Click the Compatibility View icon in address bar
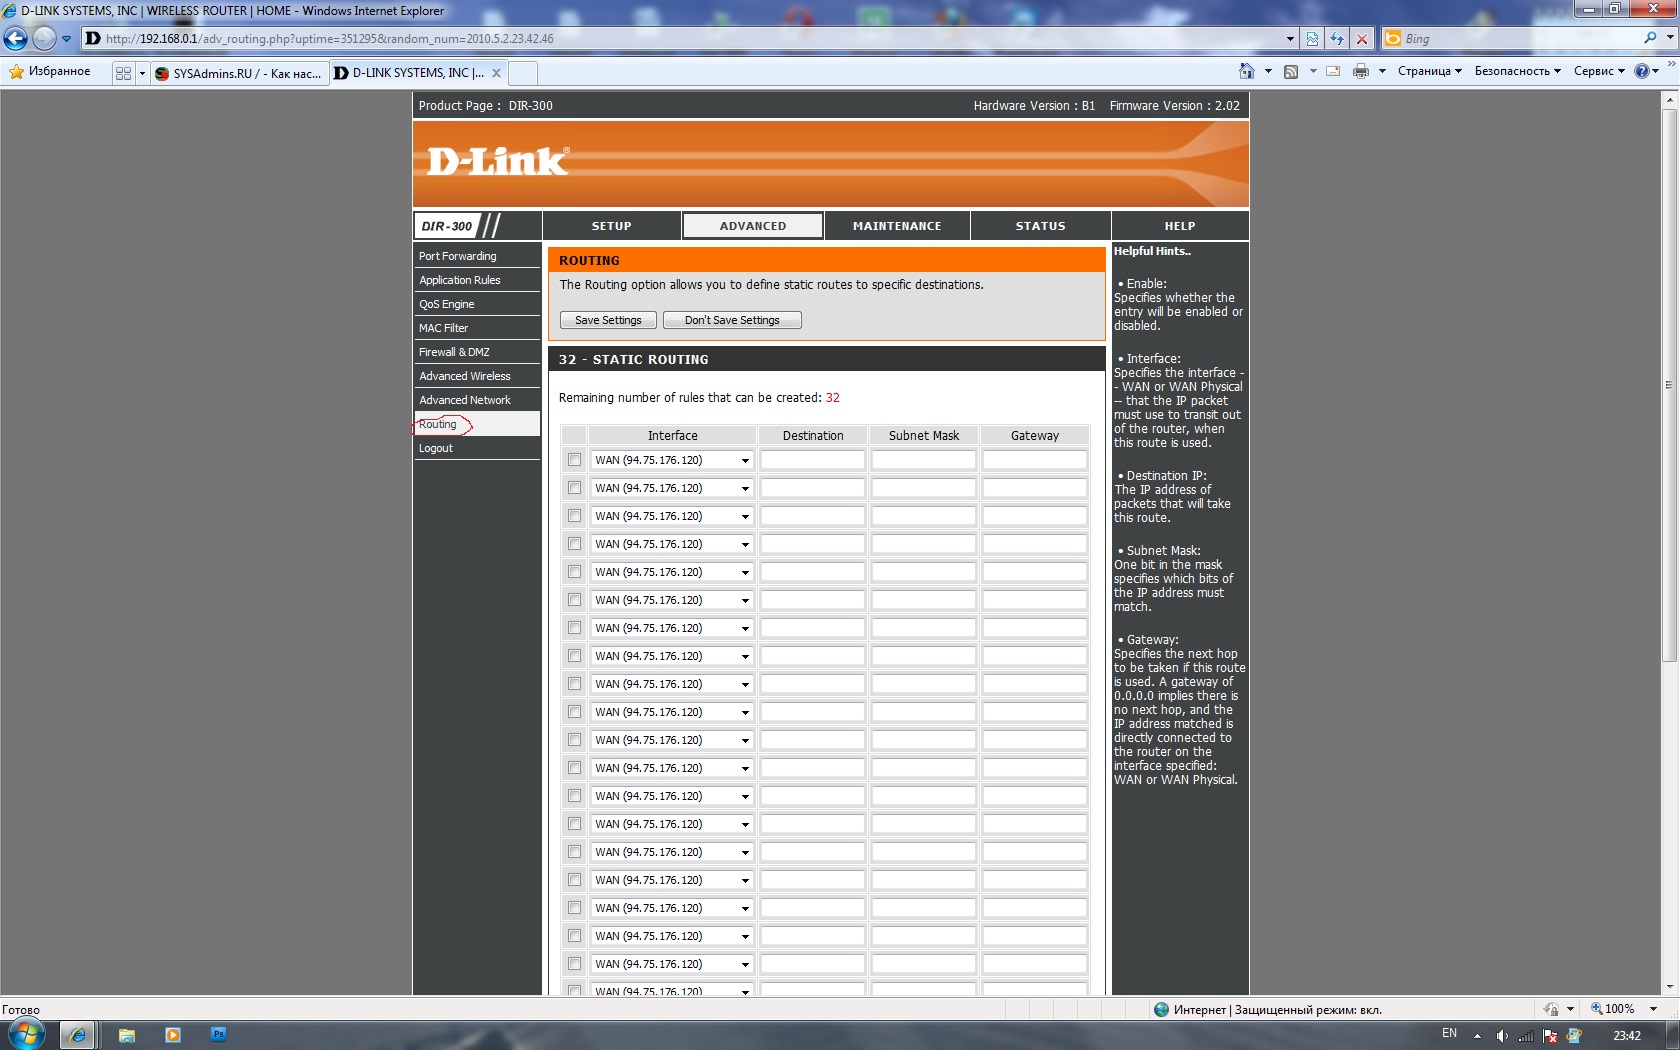Viewport: 1680px width, 1050px height. click(1312, 39)
